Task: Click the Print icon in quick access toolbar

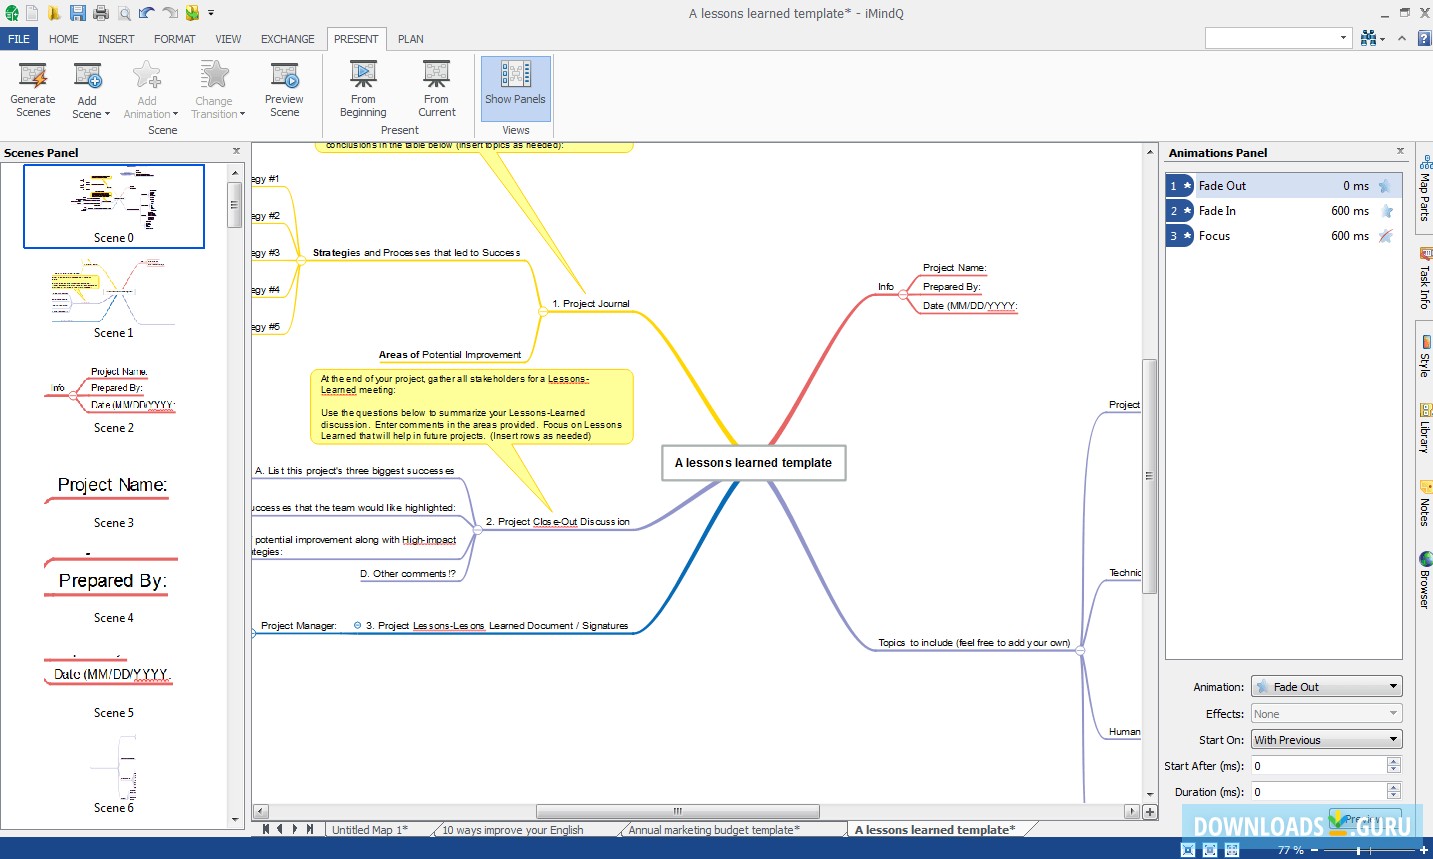Action: [x=101, y=13]
